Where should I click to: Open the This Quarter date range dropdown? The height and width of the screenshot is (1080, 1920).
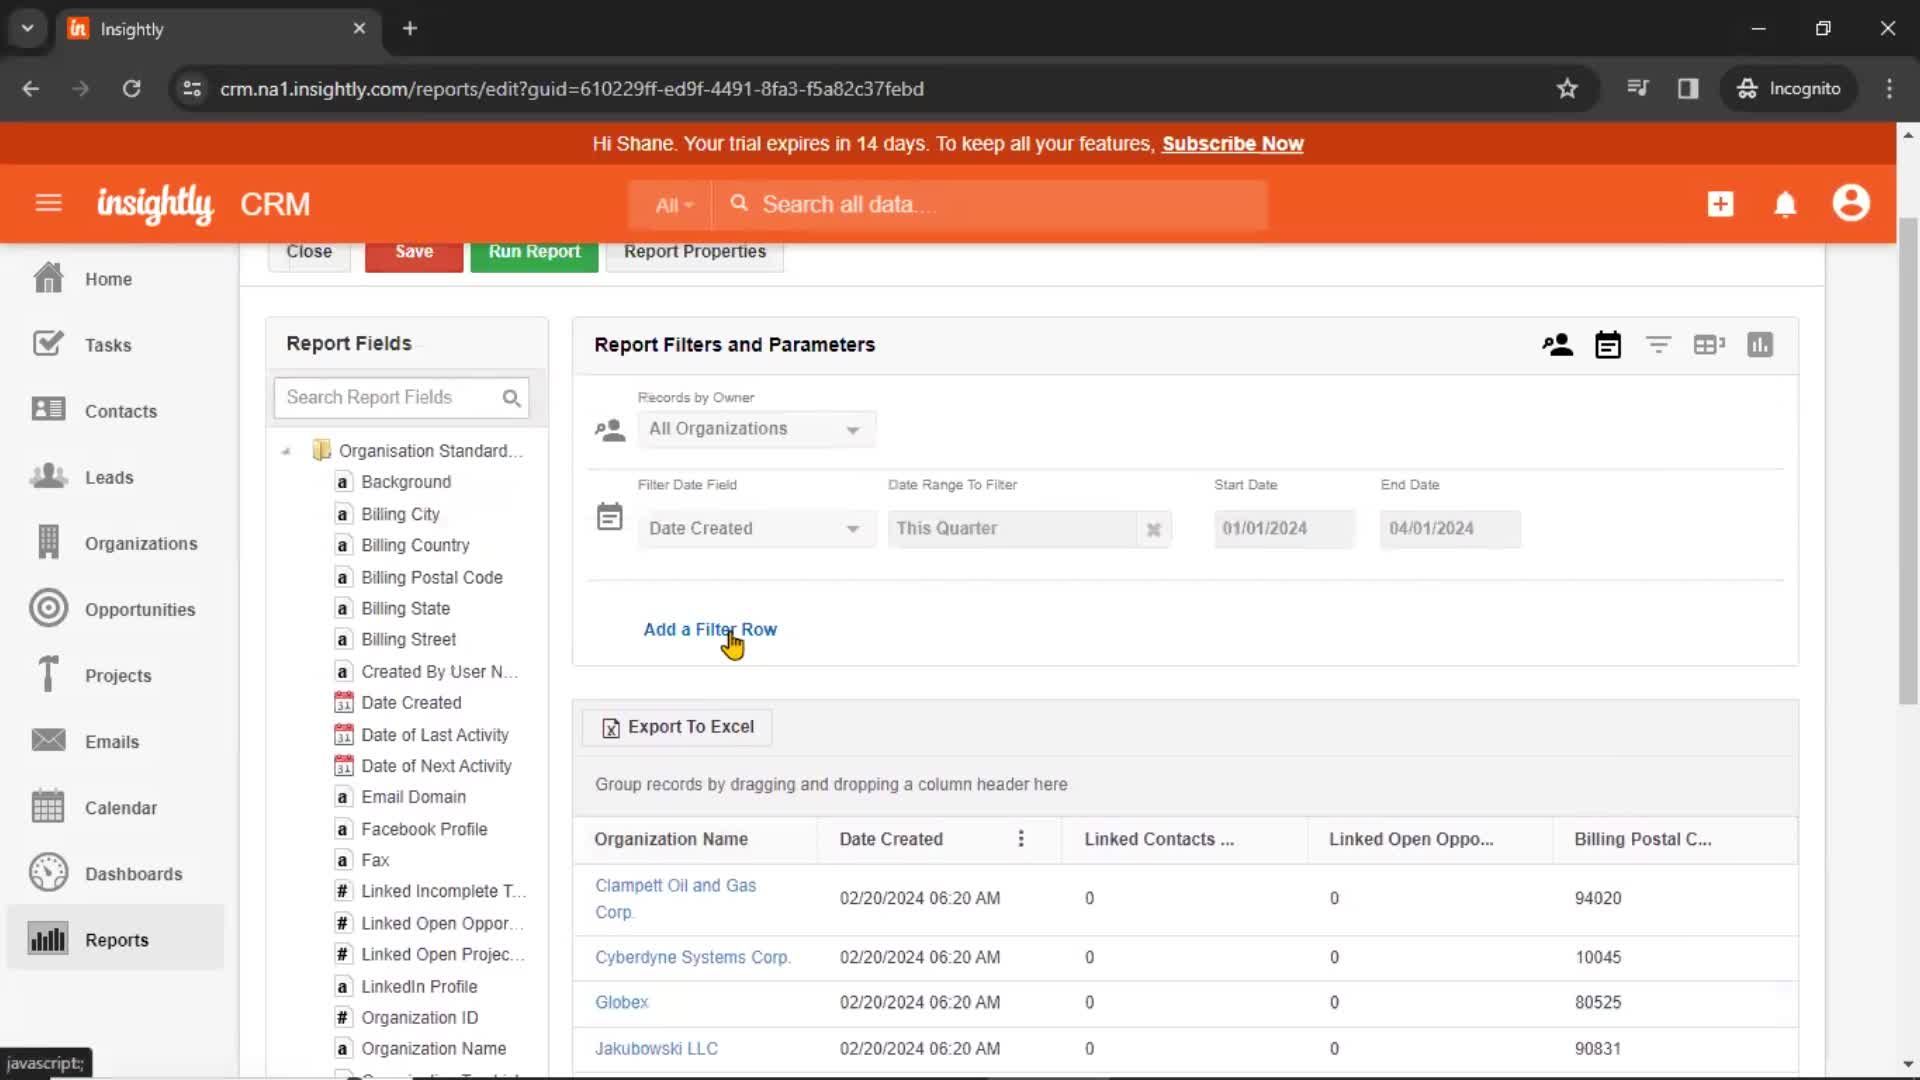click(1011, 529)
